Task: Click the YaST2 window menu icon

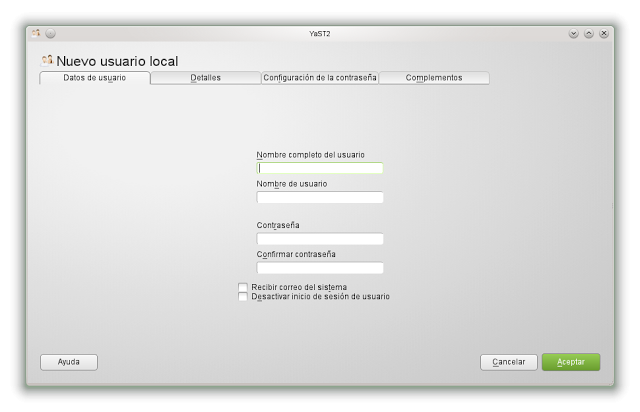Action: coord(36,33)
